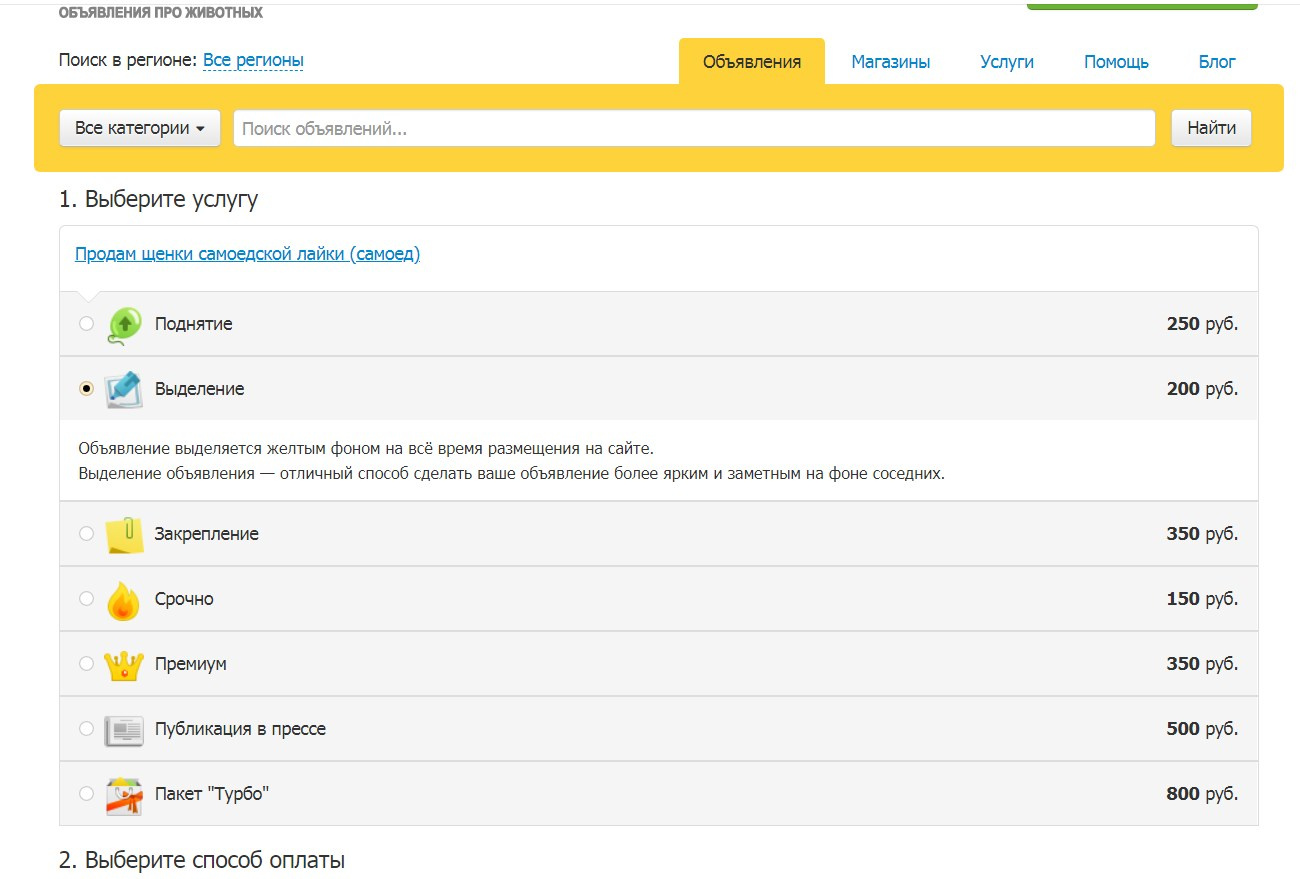The image size is (1300, 879).
Task: Pick the Публикация в прессе radio button
Action: pos(86,729)
